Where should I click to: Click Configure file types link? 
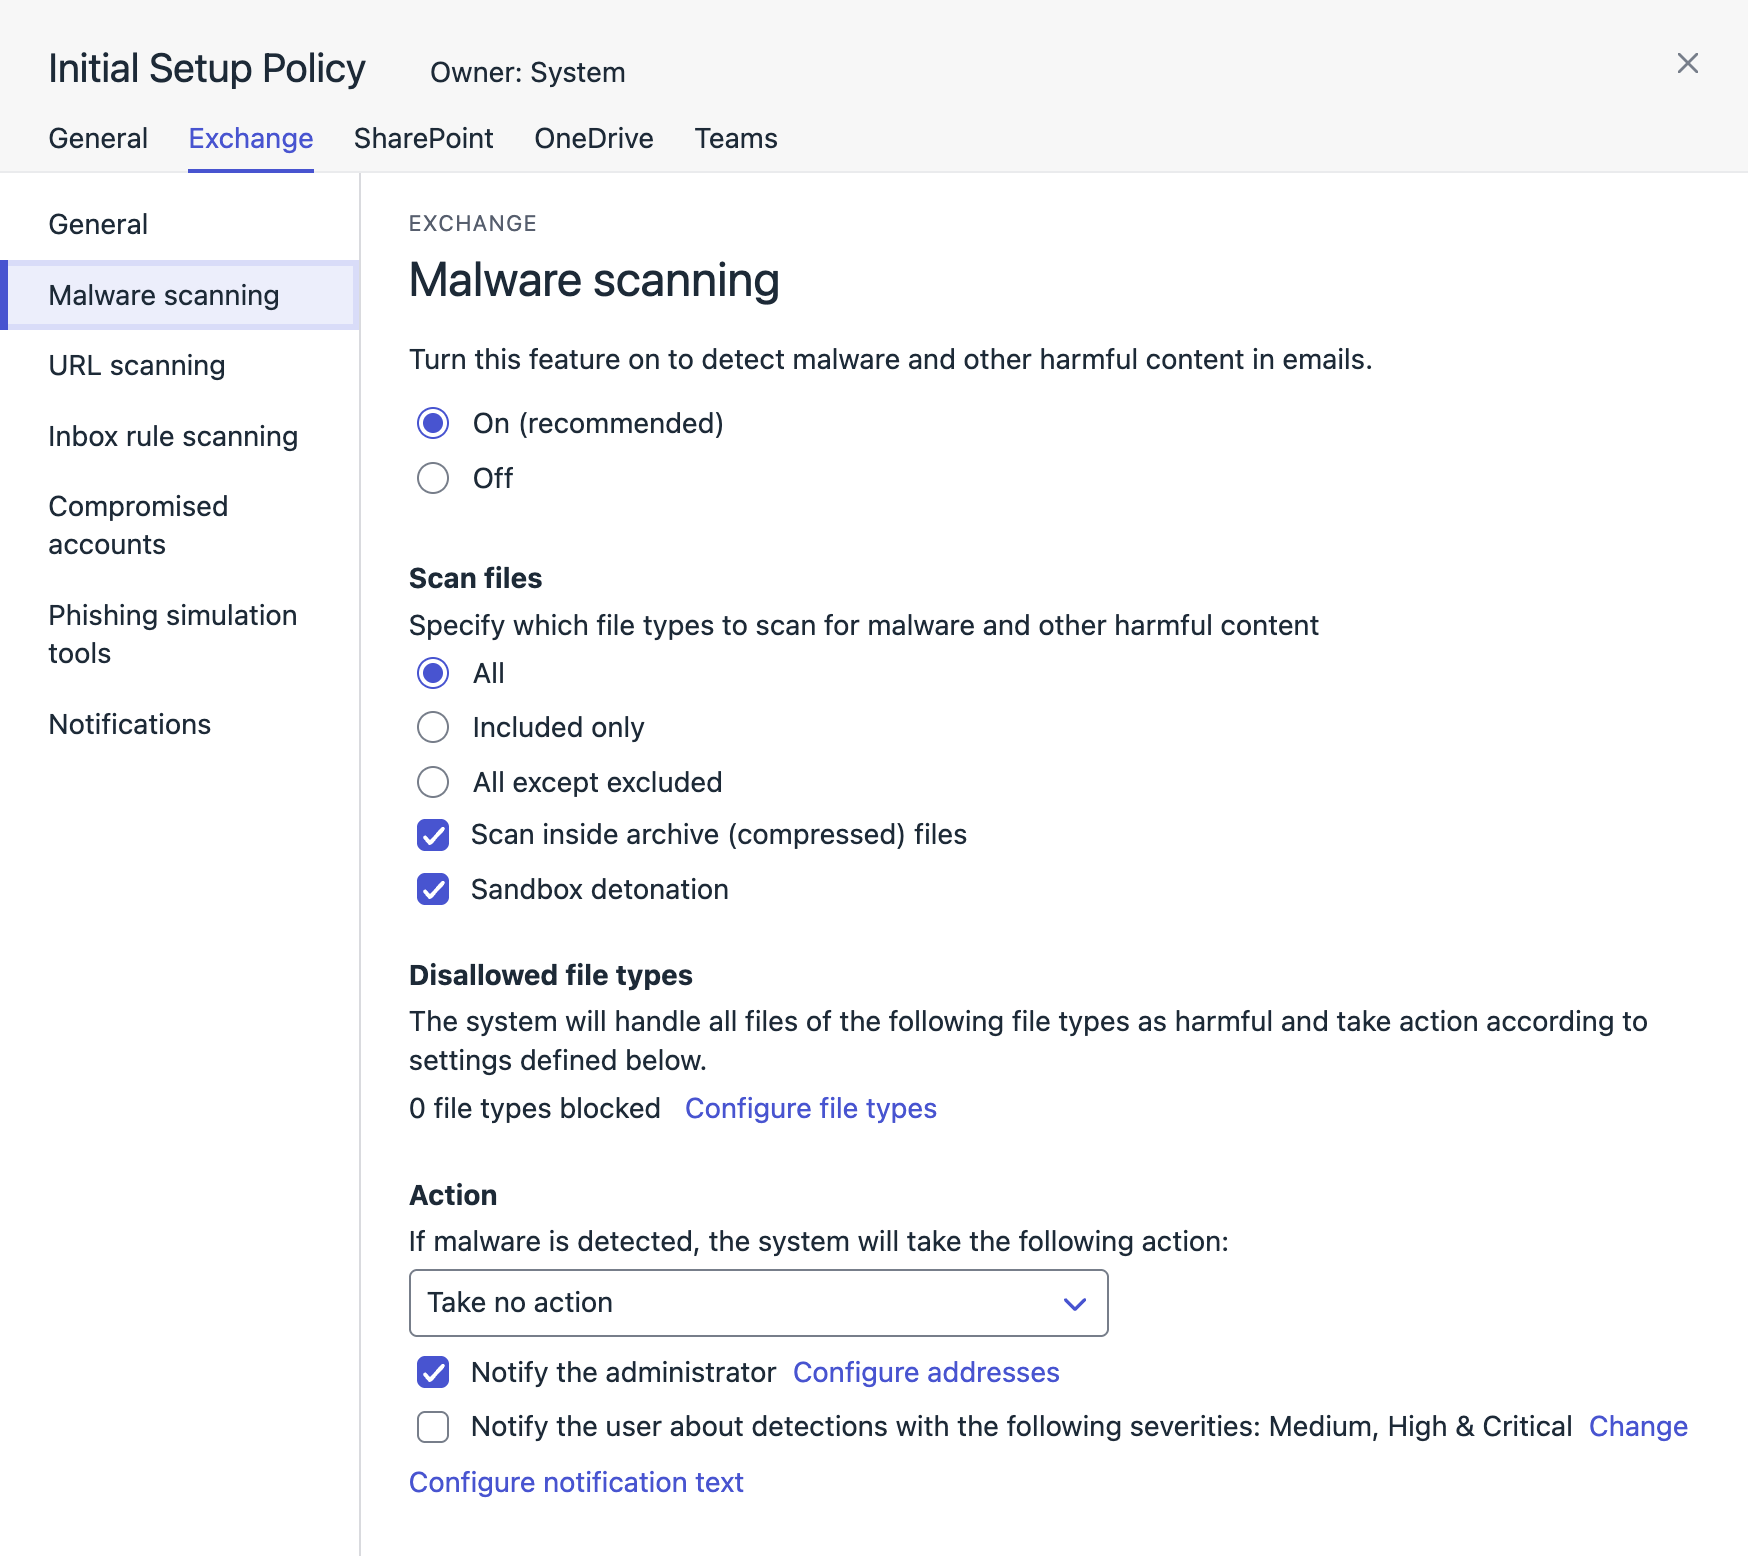810,1108
